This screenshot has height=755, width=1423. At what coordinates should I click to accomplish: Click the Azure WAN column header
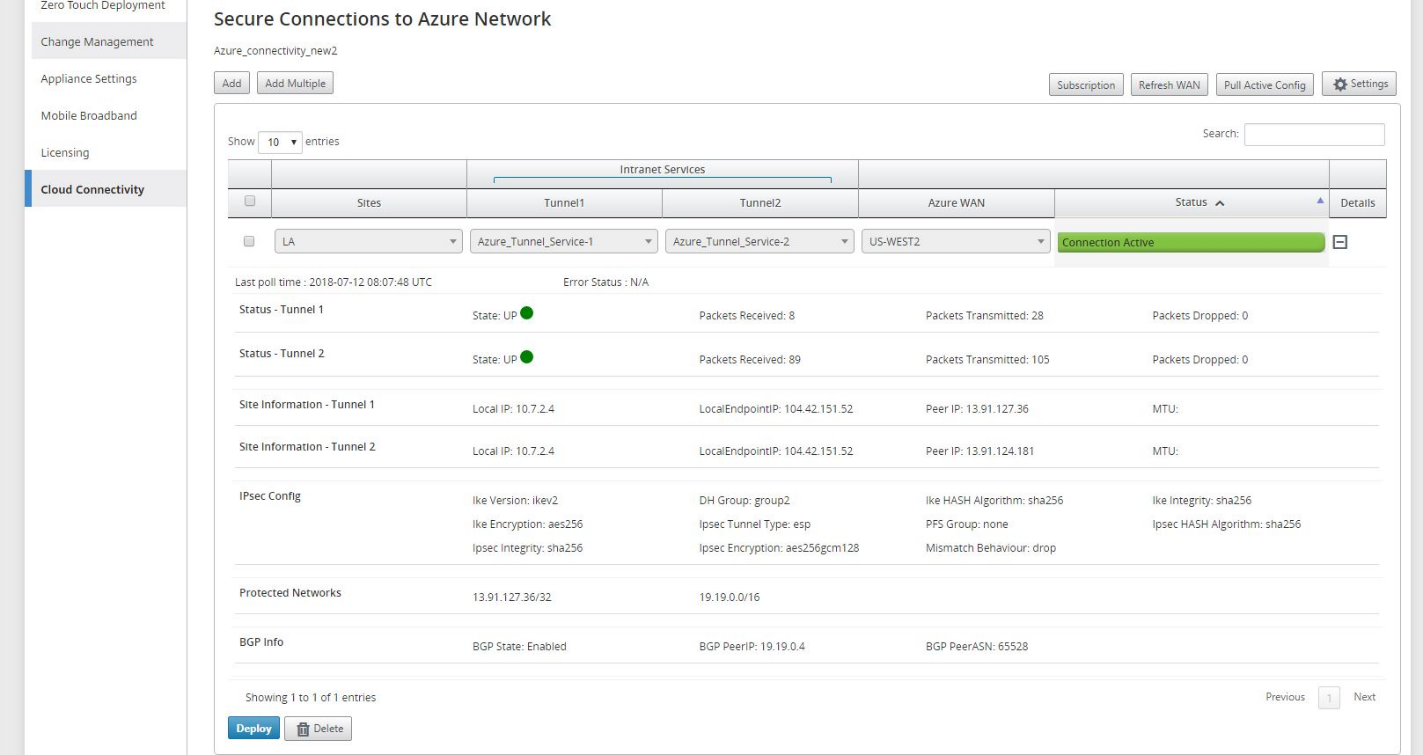click(955, 203)
